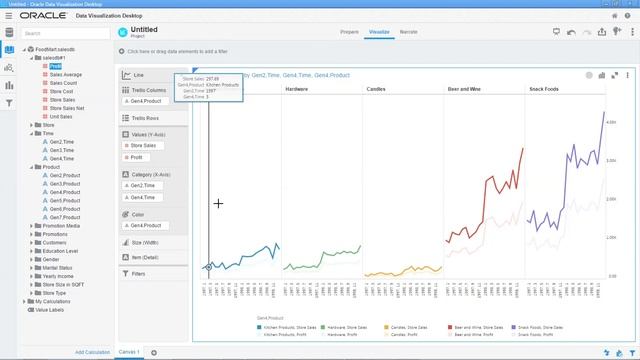Click the Trellis Rows drop target
The height and width of the screenshot is (360, 640).
click(x=153, y=118)
